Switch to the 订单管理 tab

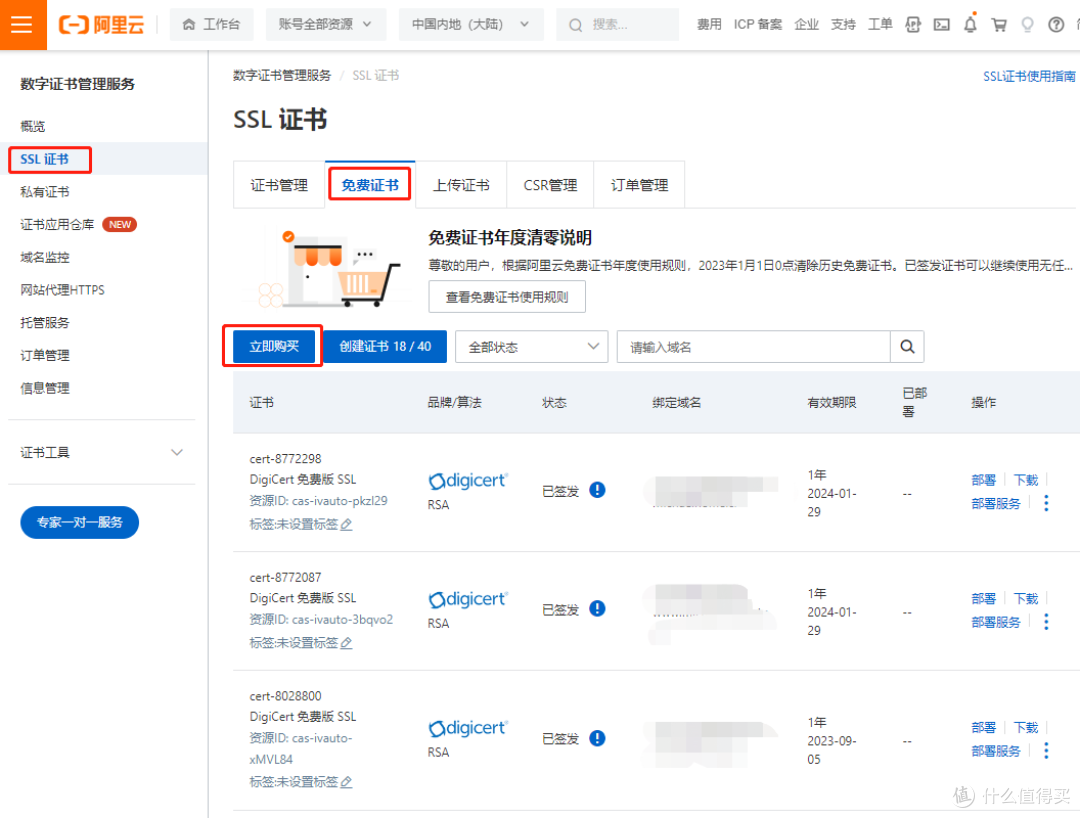coord(639,185)
